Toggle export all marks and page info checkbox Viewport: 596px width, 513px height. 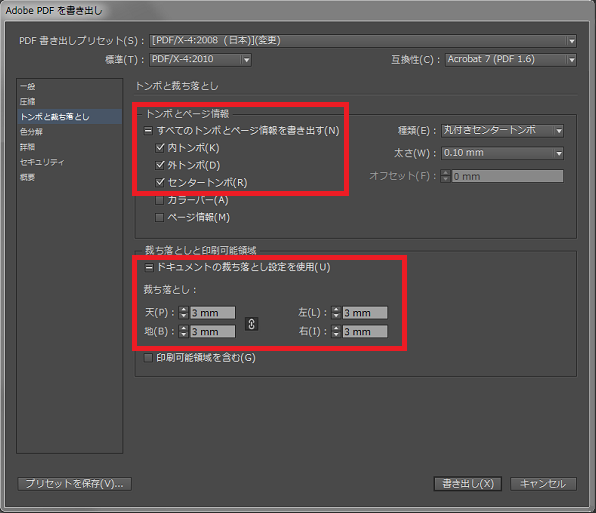point(148,131)
